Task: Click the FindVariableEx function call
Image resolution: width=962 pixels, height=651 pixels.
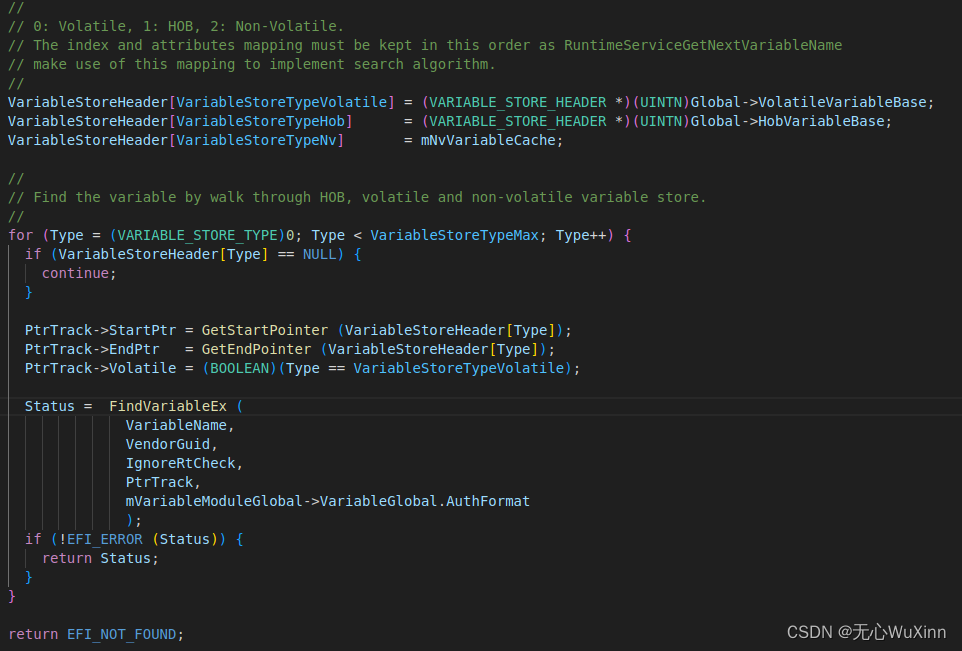Action: click(x=168, y=405)
